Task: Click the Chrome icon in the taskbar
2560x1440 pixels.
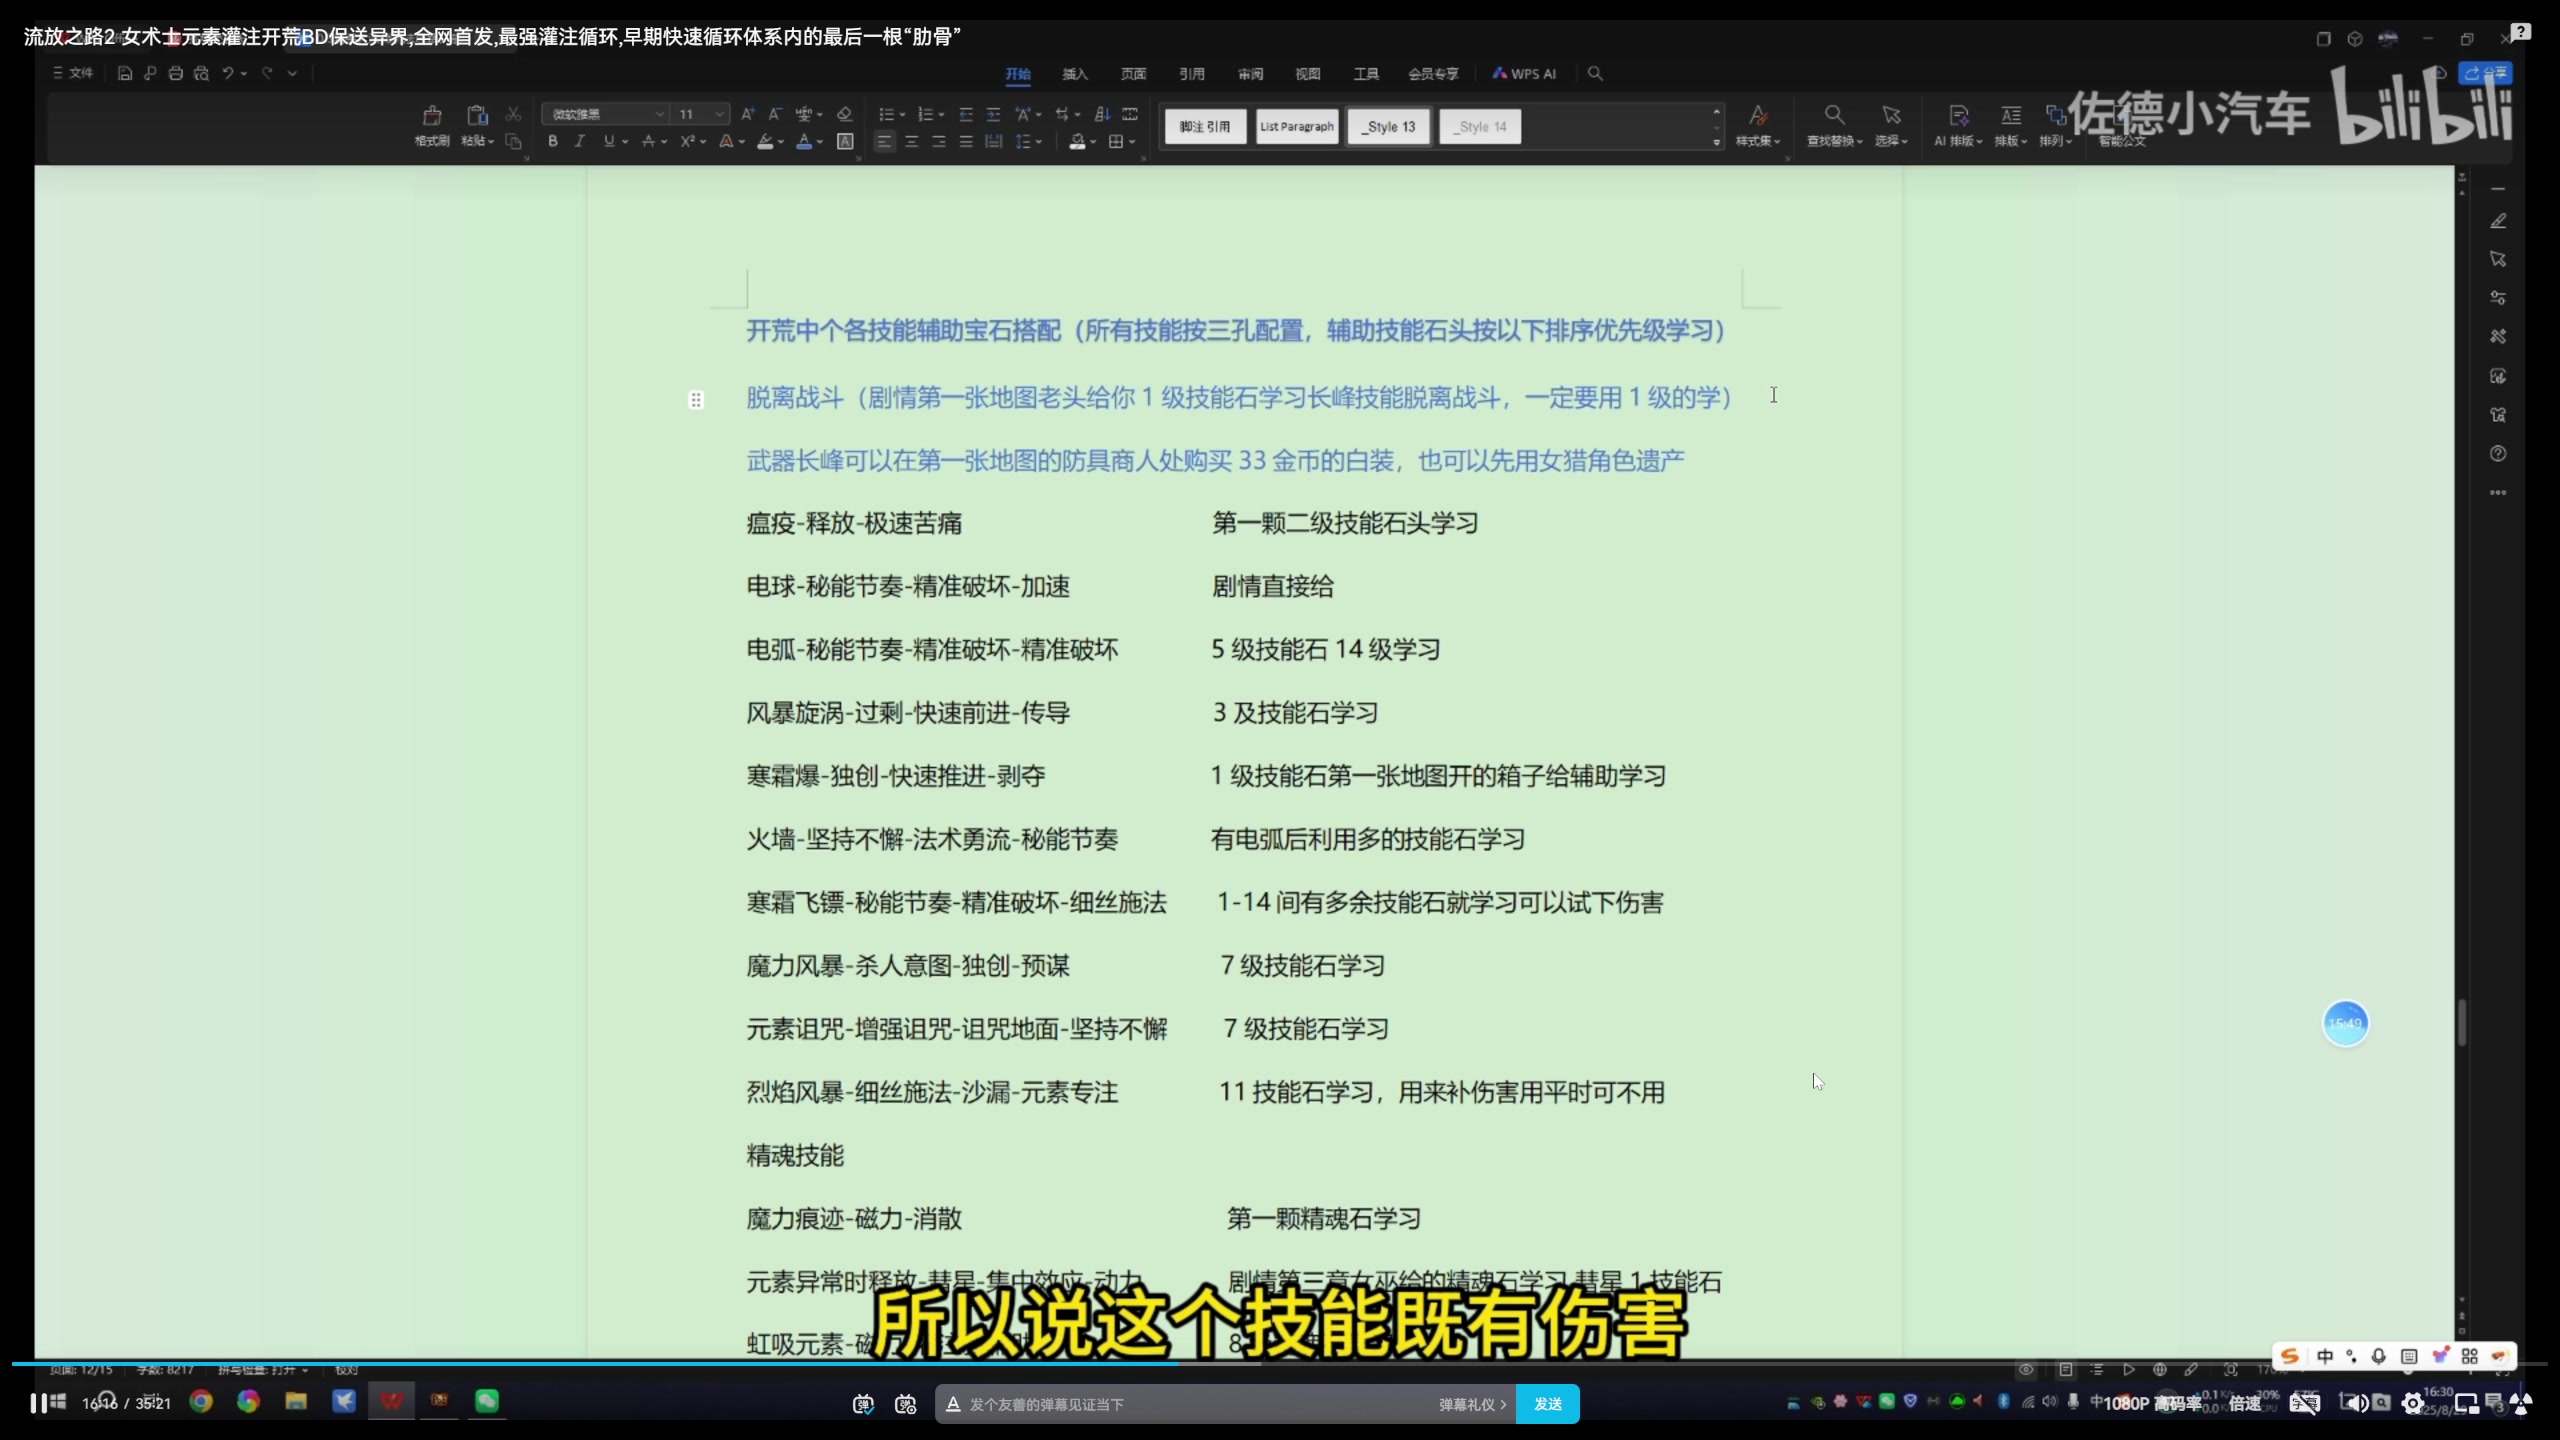Action: 201,1402
